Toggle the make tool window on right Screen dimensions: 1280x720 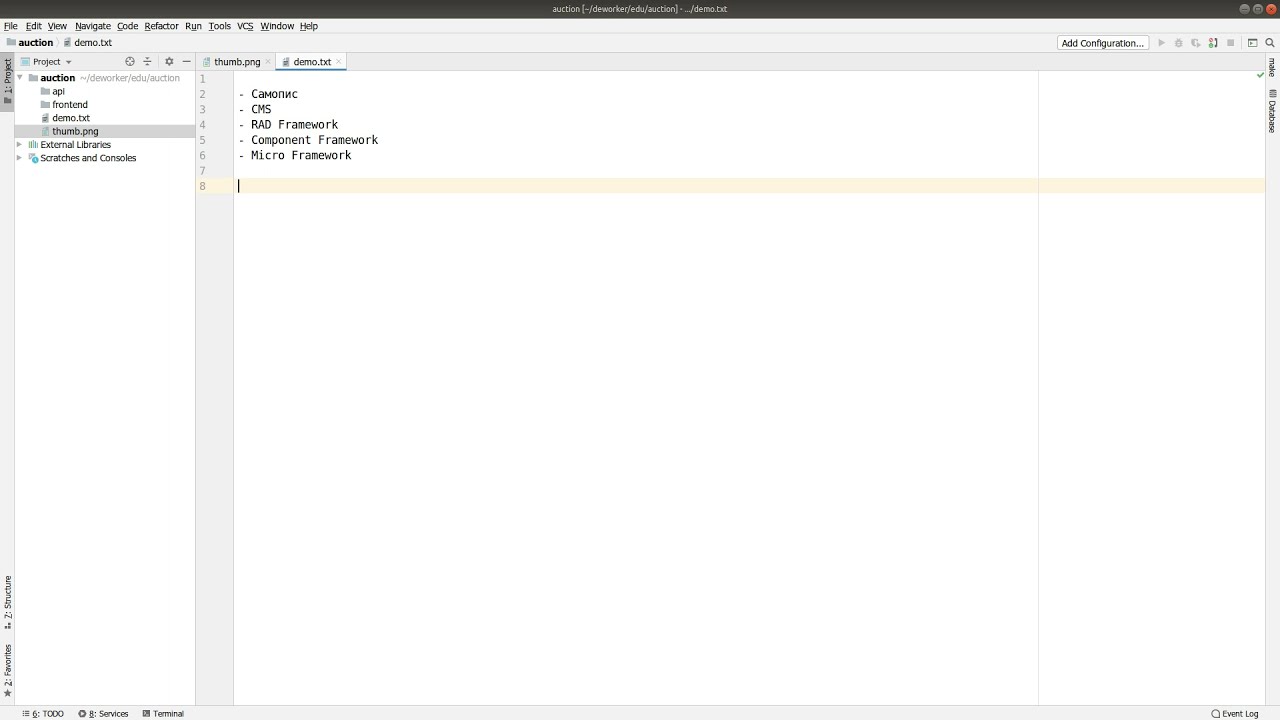coord(1272,67)
